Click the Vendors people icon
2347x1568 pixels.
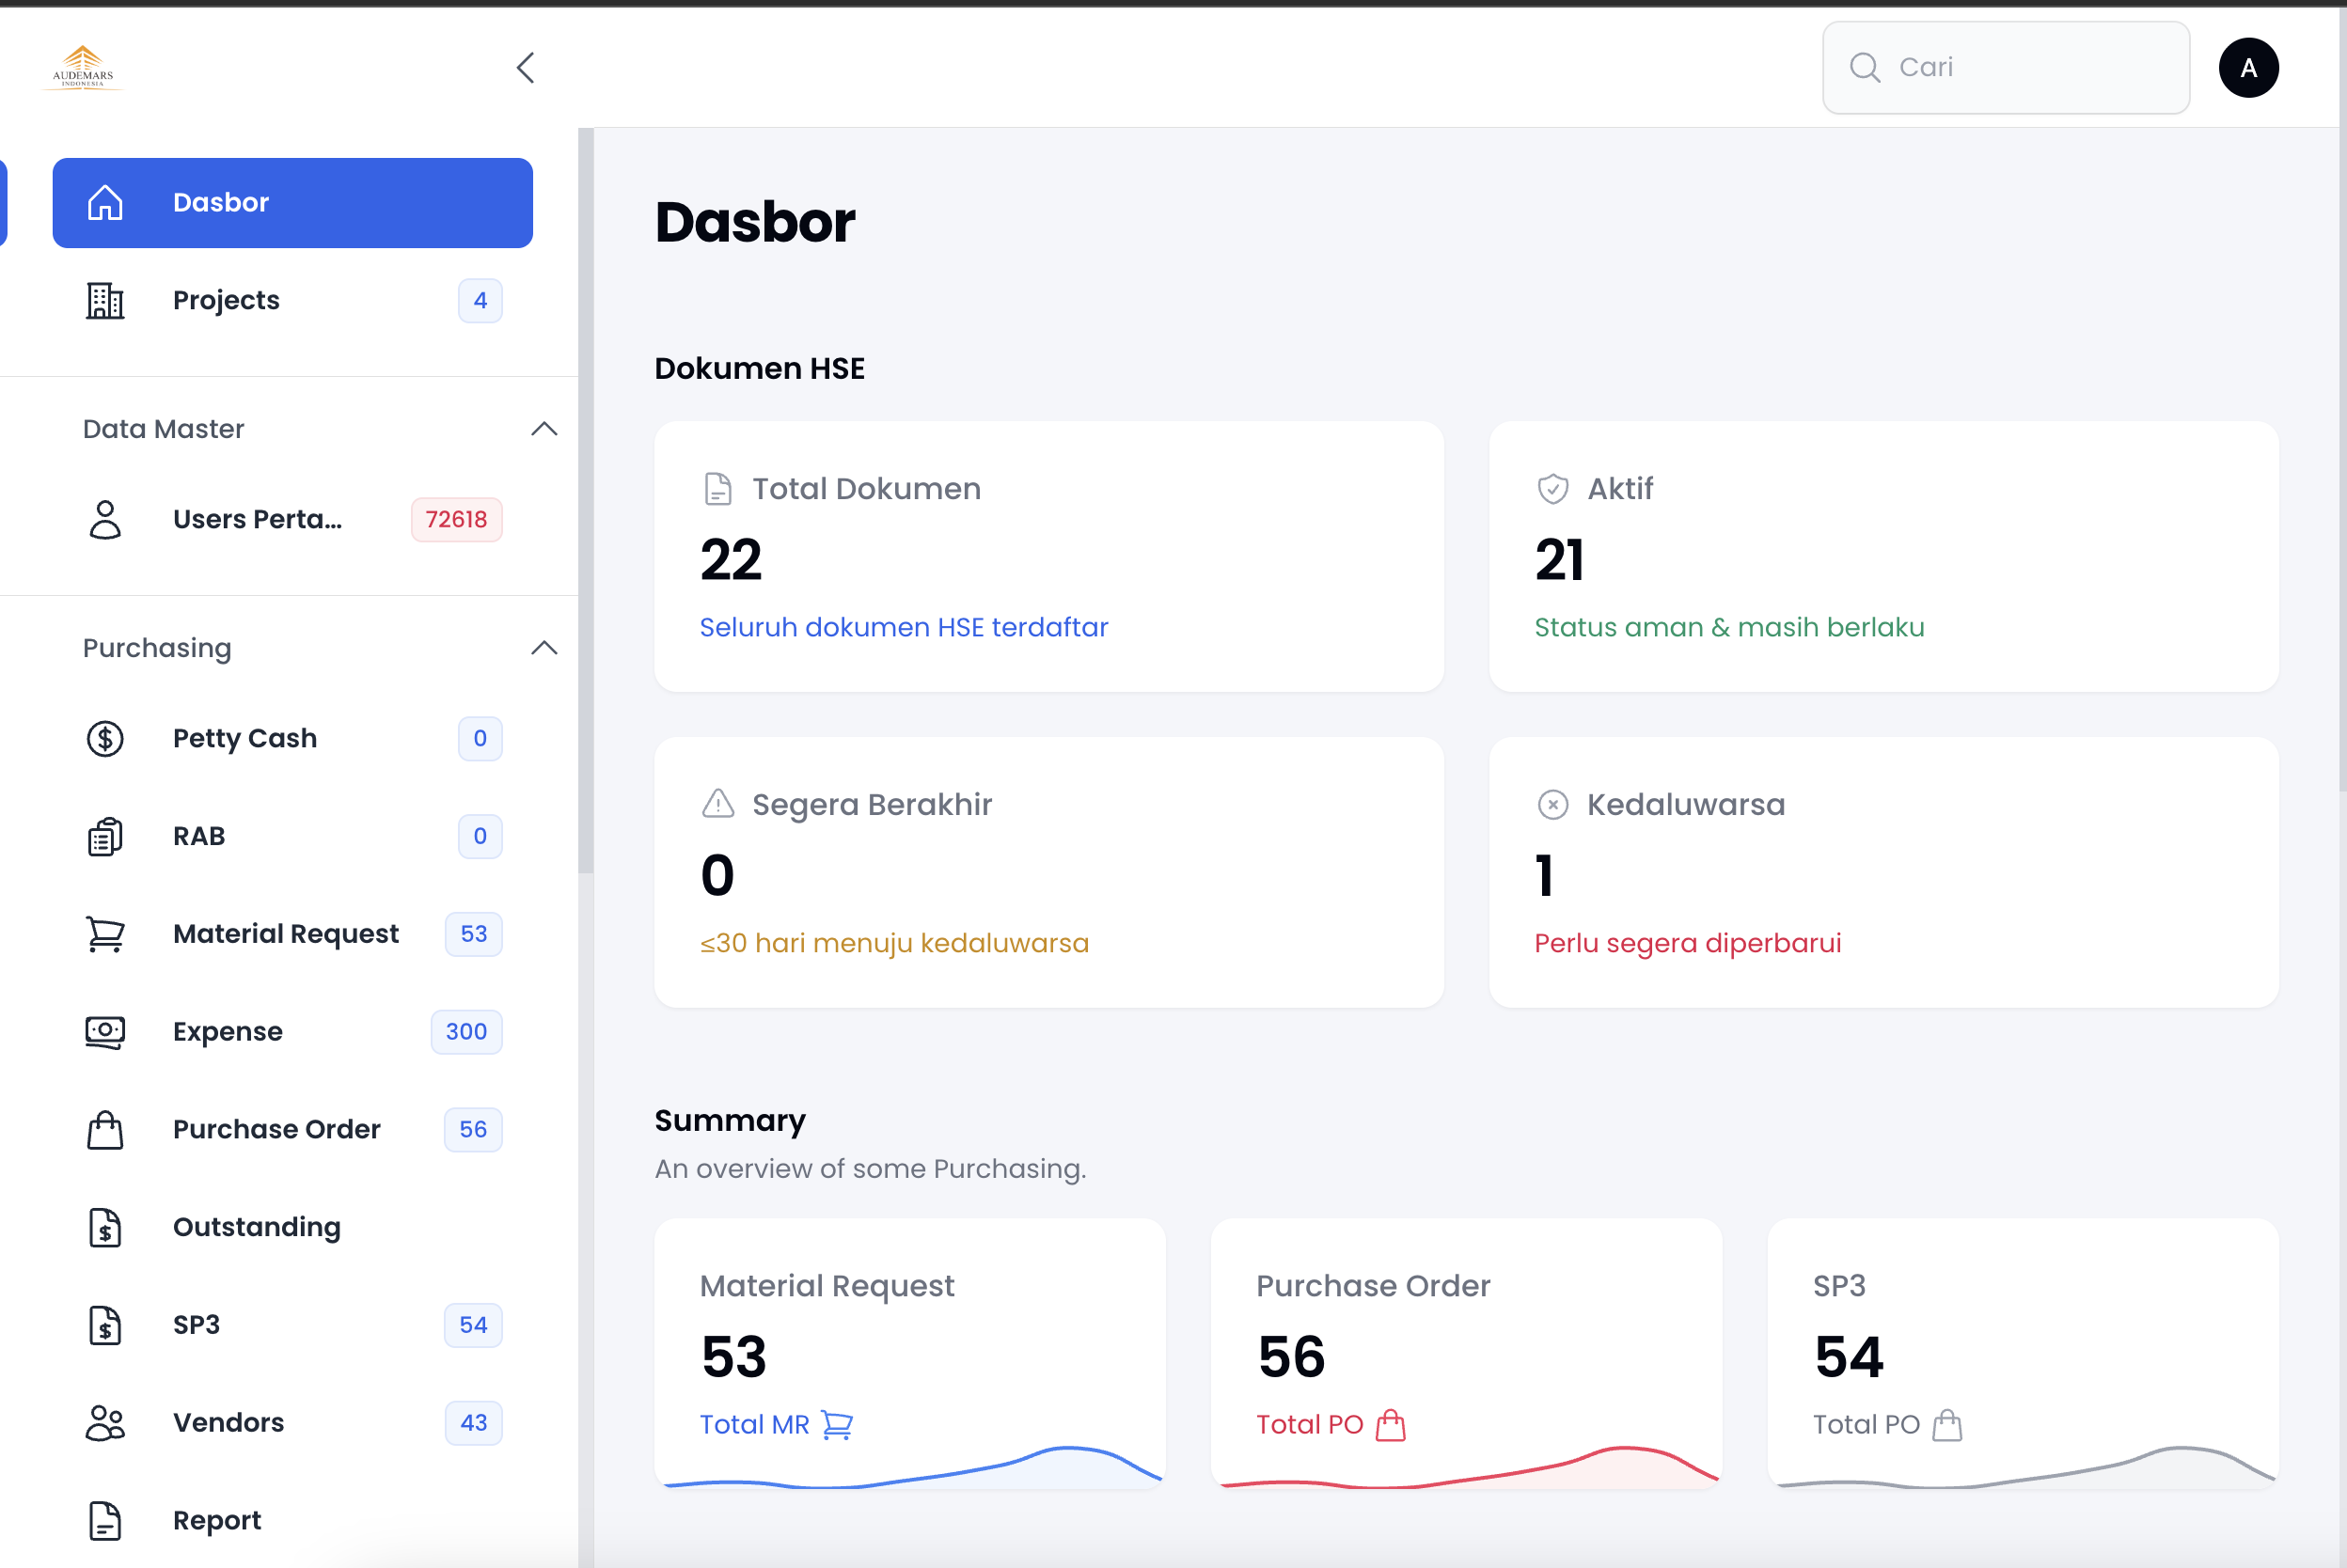(x=105, y=1422)
